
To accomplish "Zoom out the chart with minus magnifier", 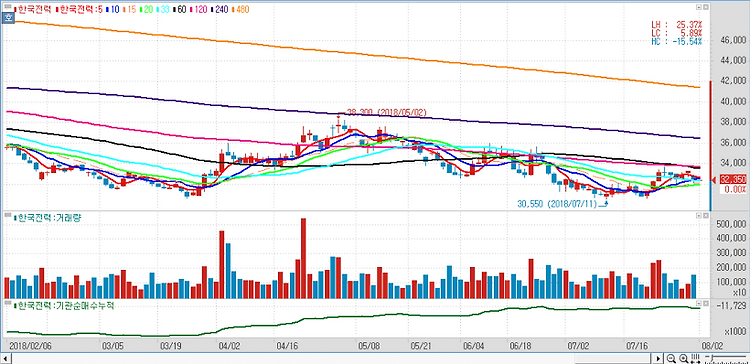I will [671, 358].
